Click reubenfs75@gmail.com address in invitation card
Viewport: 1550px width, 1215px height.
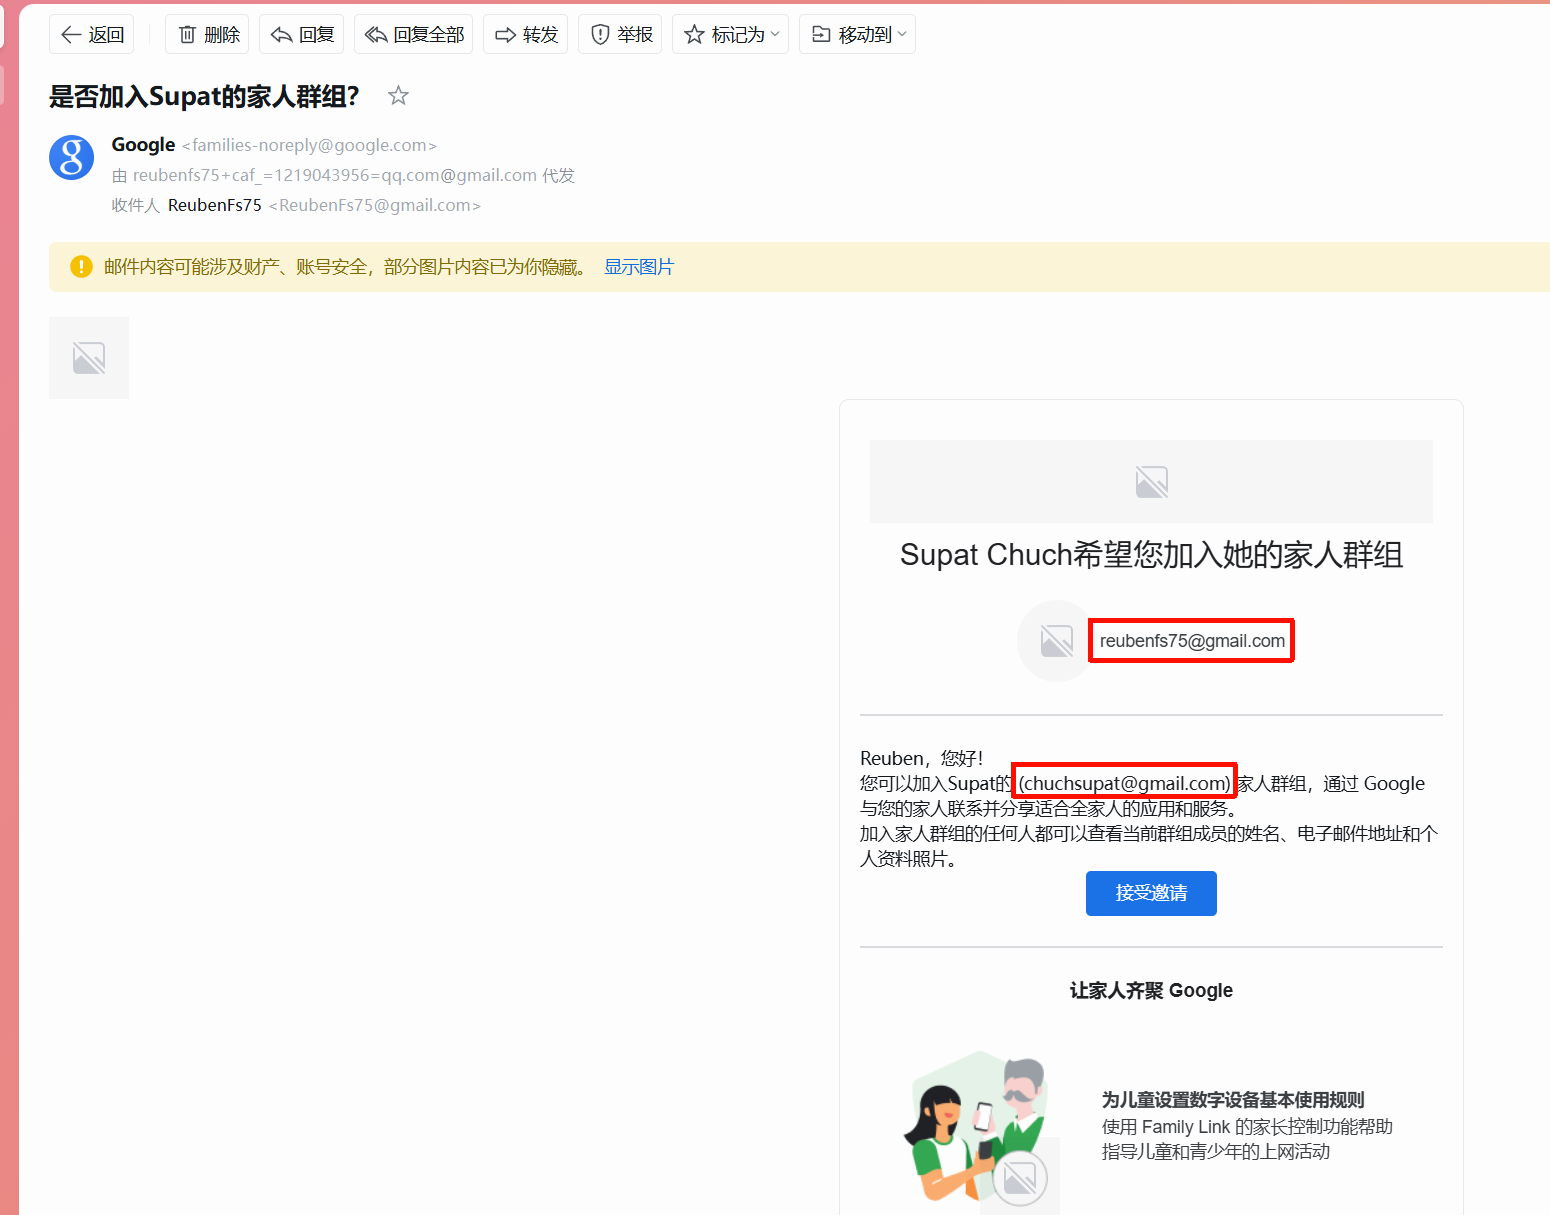tap(1192, 641)
